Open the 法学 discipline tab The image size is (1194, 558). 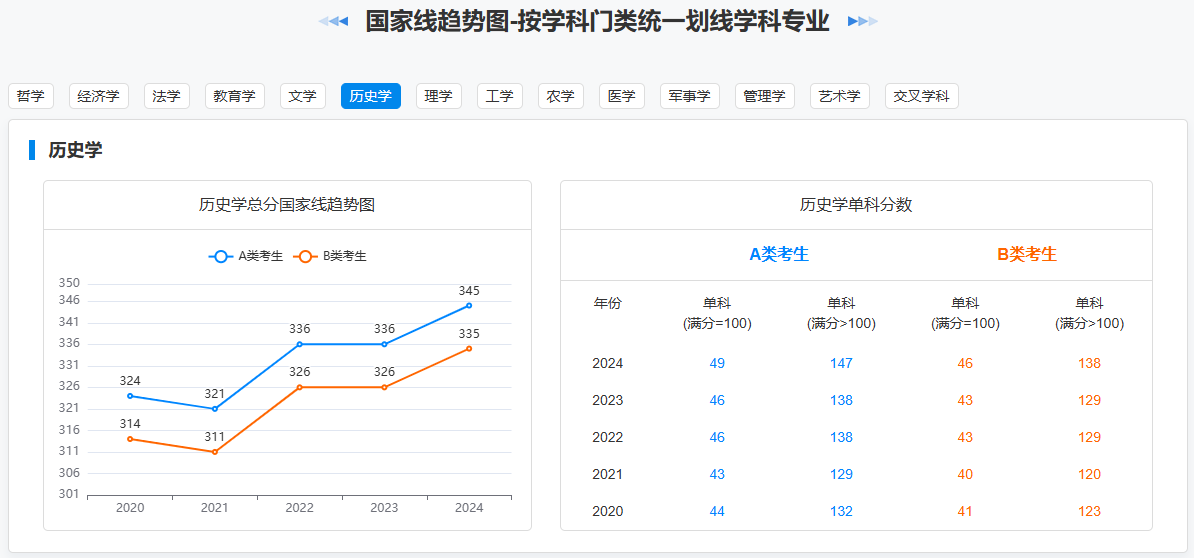(x=167, y=96)
